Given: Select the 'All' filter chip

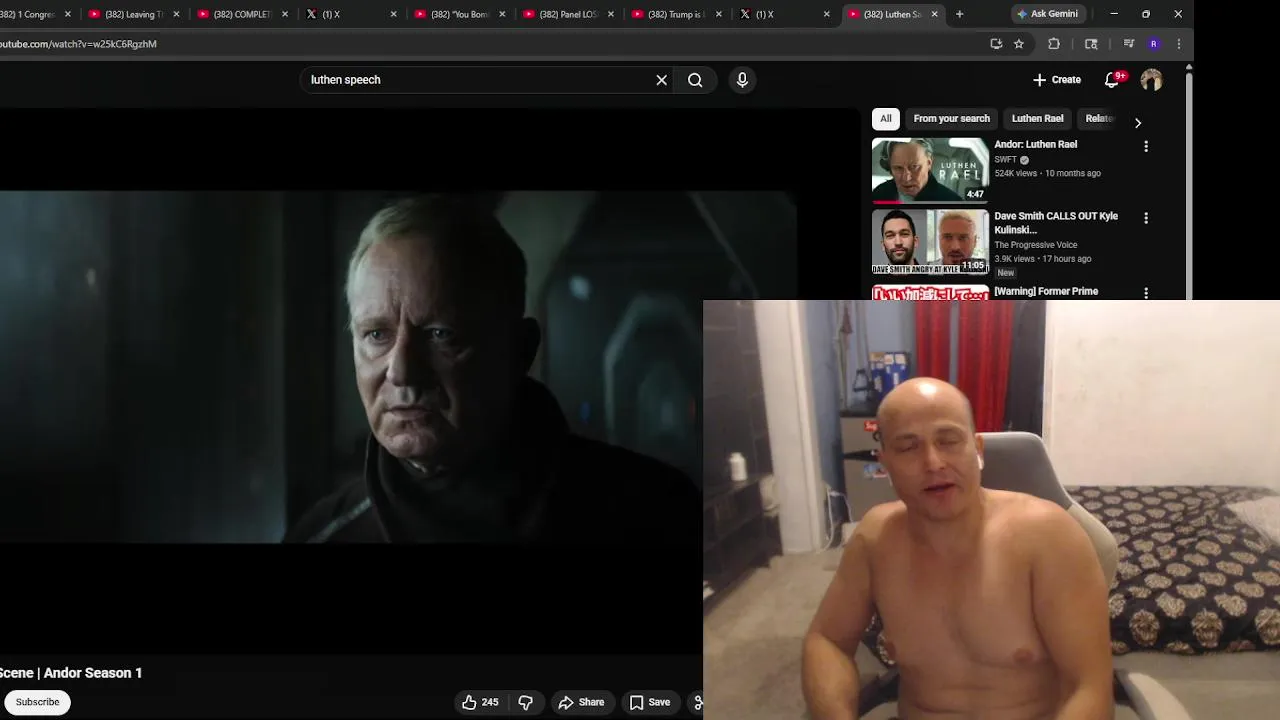Looking at the screenshot, I should [x=885, y=118].
